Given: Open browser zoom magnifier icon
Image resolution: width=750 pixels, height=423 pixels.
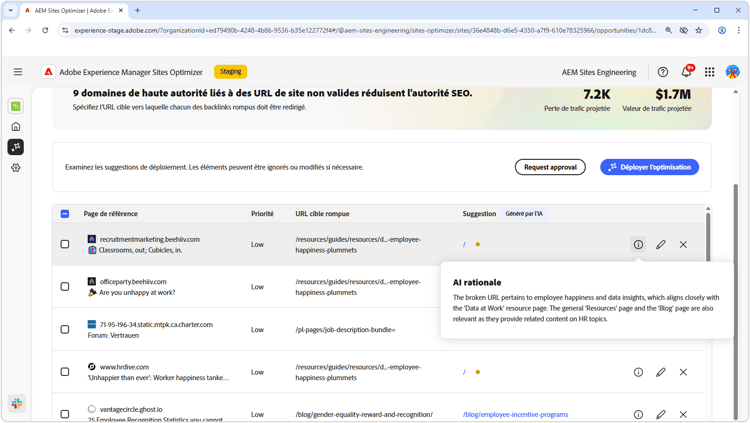Looking at the screenshot, I should pos(668,30).
